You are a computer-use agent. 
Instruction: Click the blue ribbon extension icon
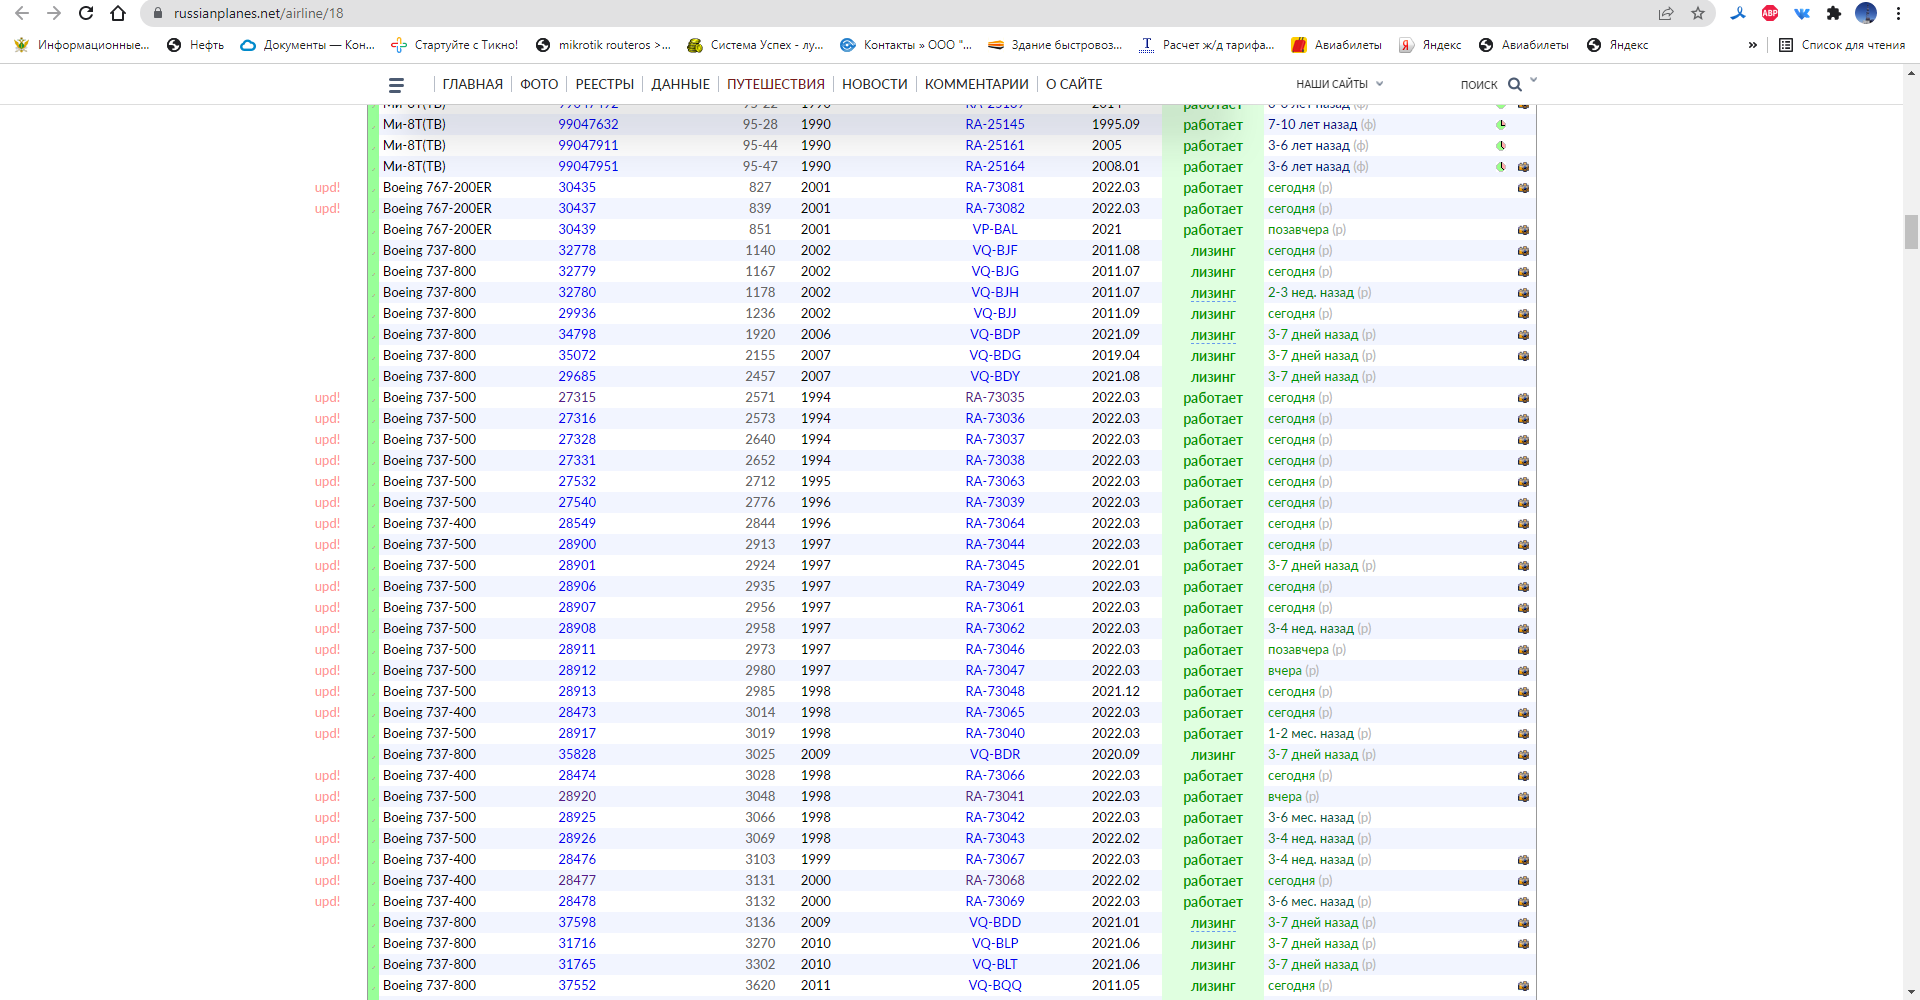[1738, 13]
